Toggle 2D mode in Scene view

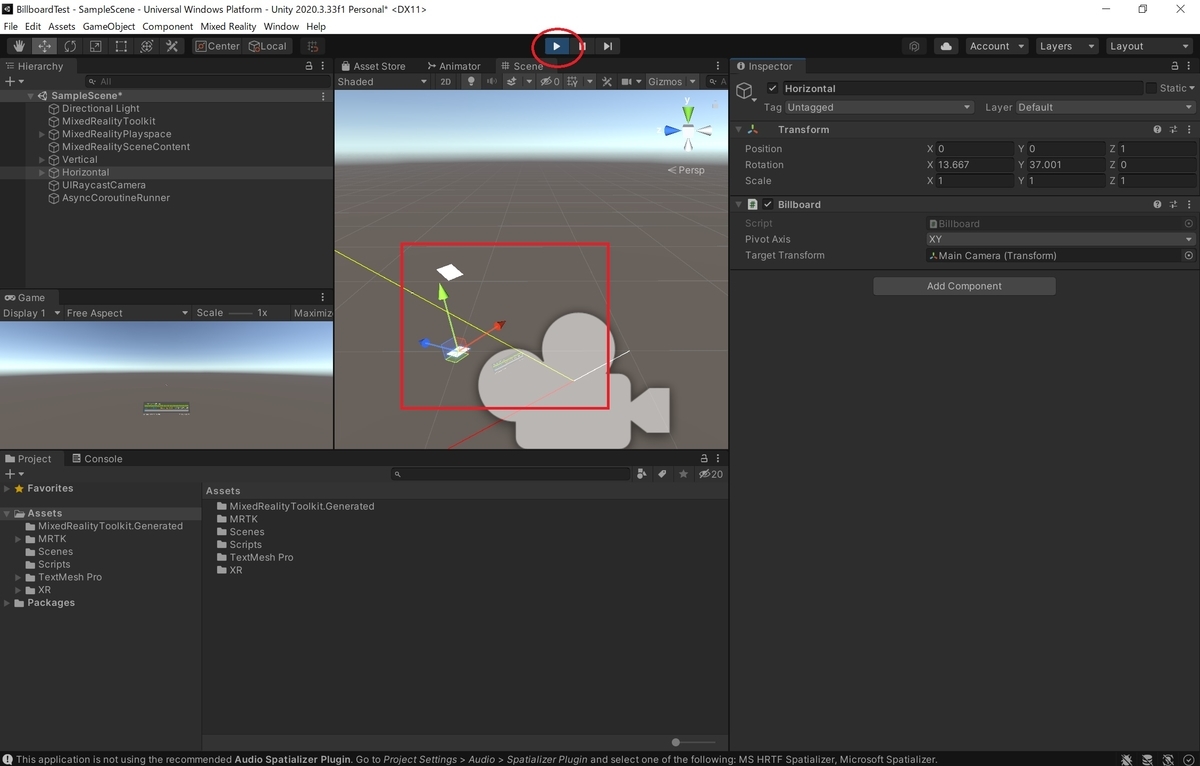tap(446, 82)
